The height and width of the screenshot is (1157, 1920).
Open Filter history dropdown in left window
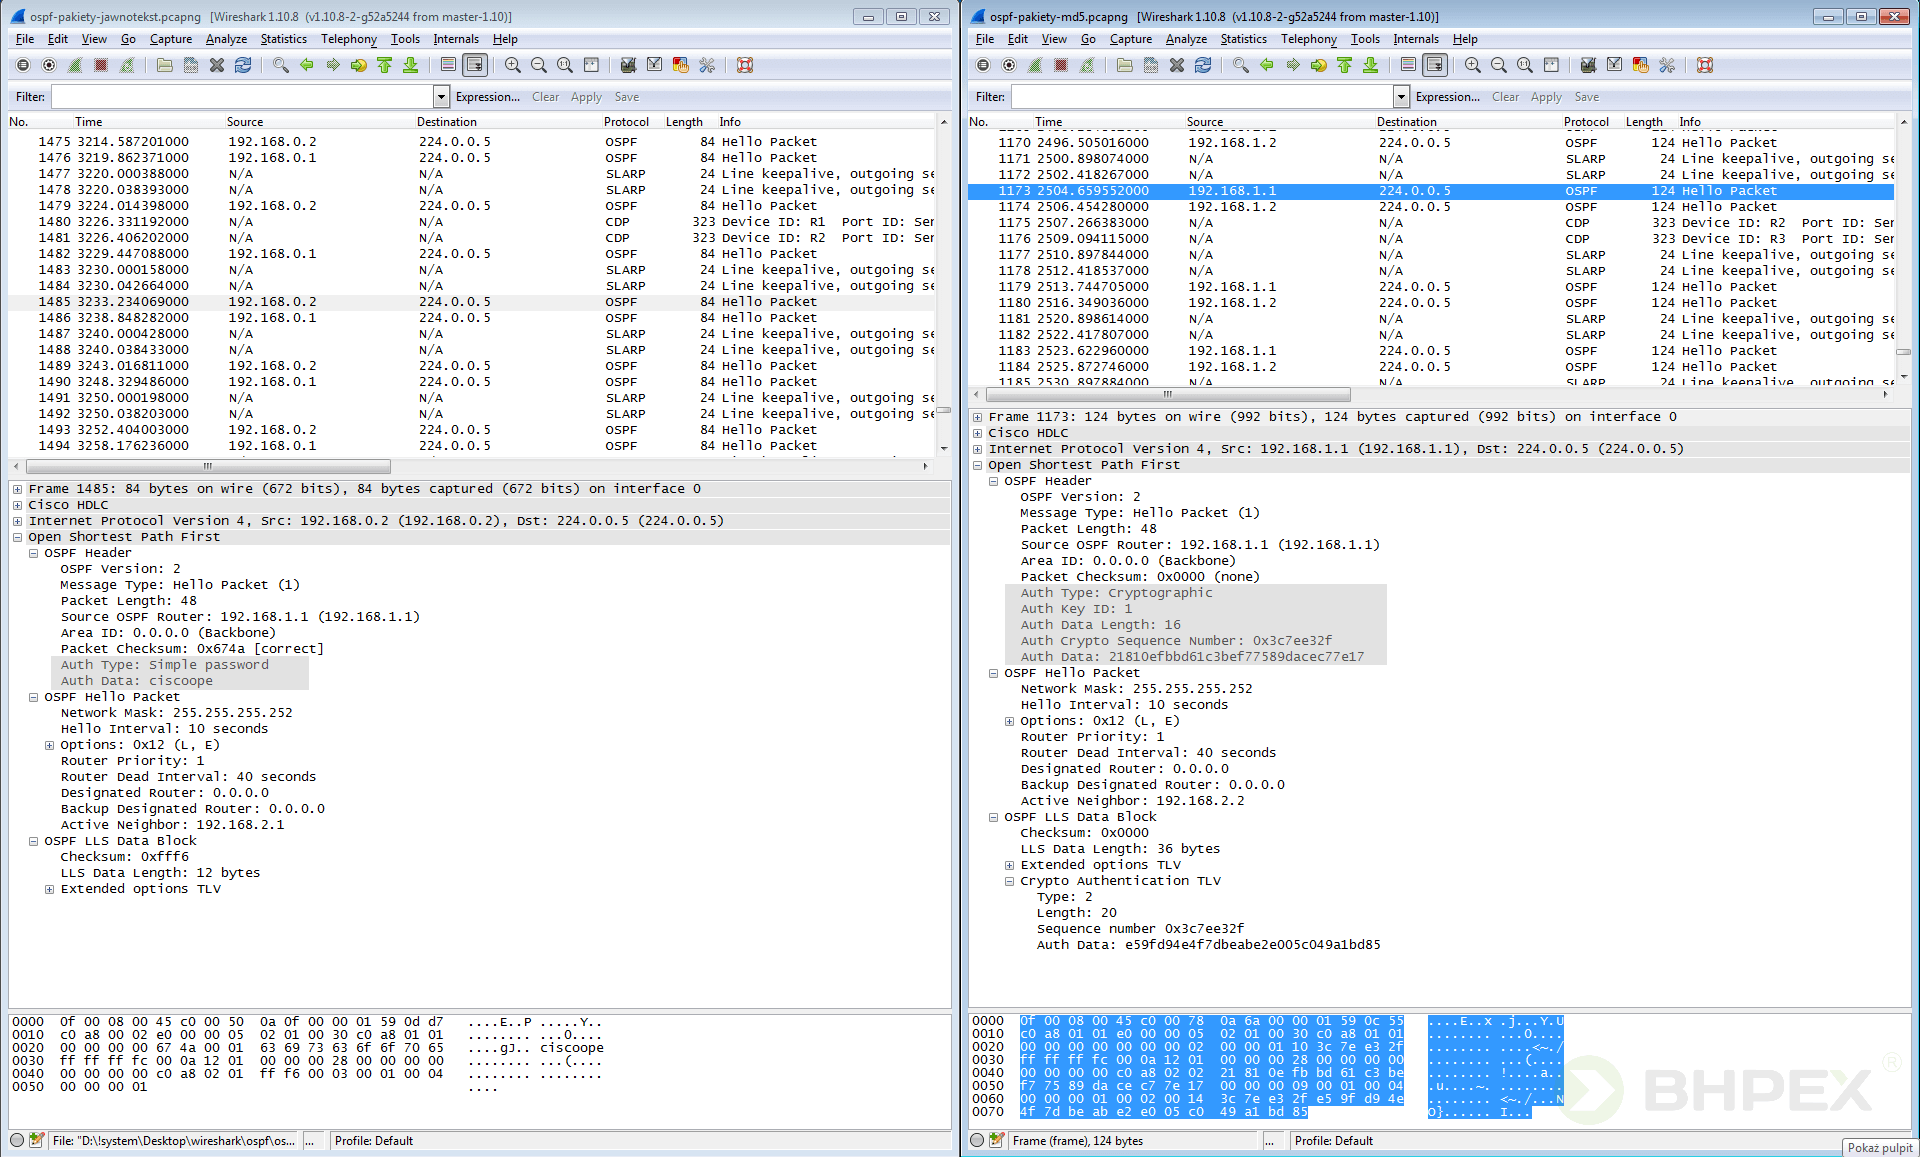coord(441,97)
